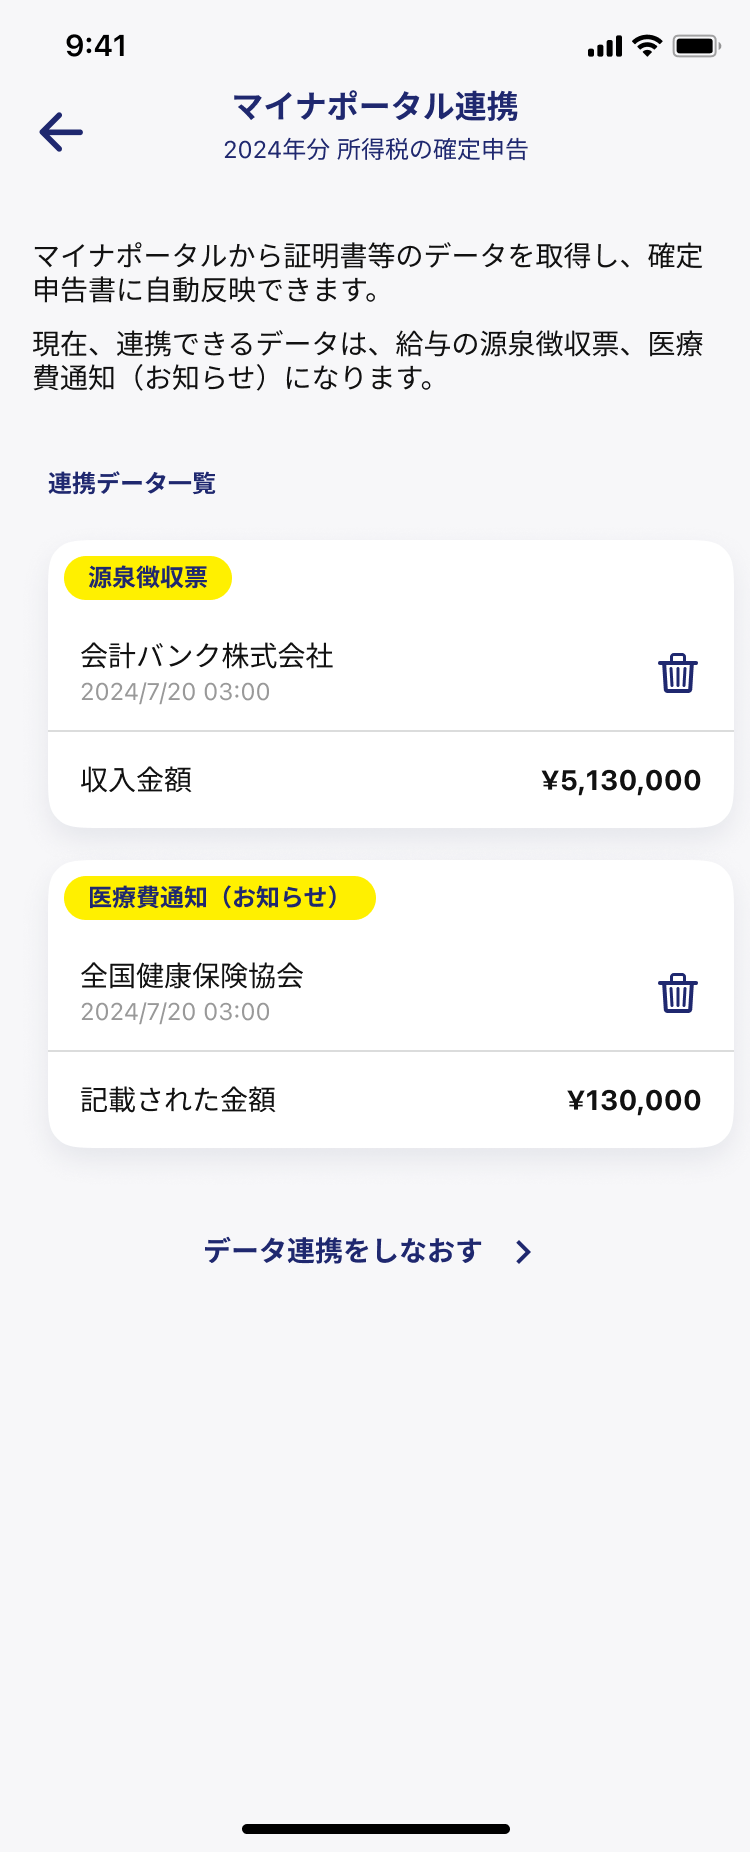750x1852 pixels.
Task: Tap the ¥130,000 amount
Action: [634, 1100]
